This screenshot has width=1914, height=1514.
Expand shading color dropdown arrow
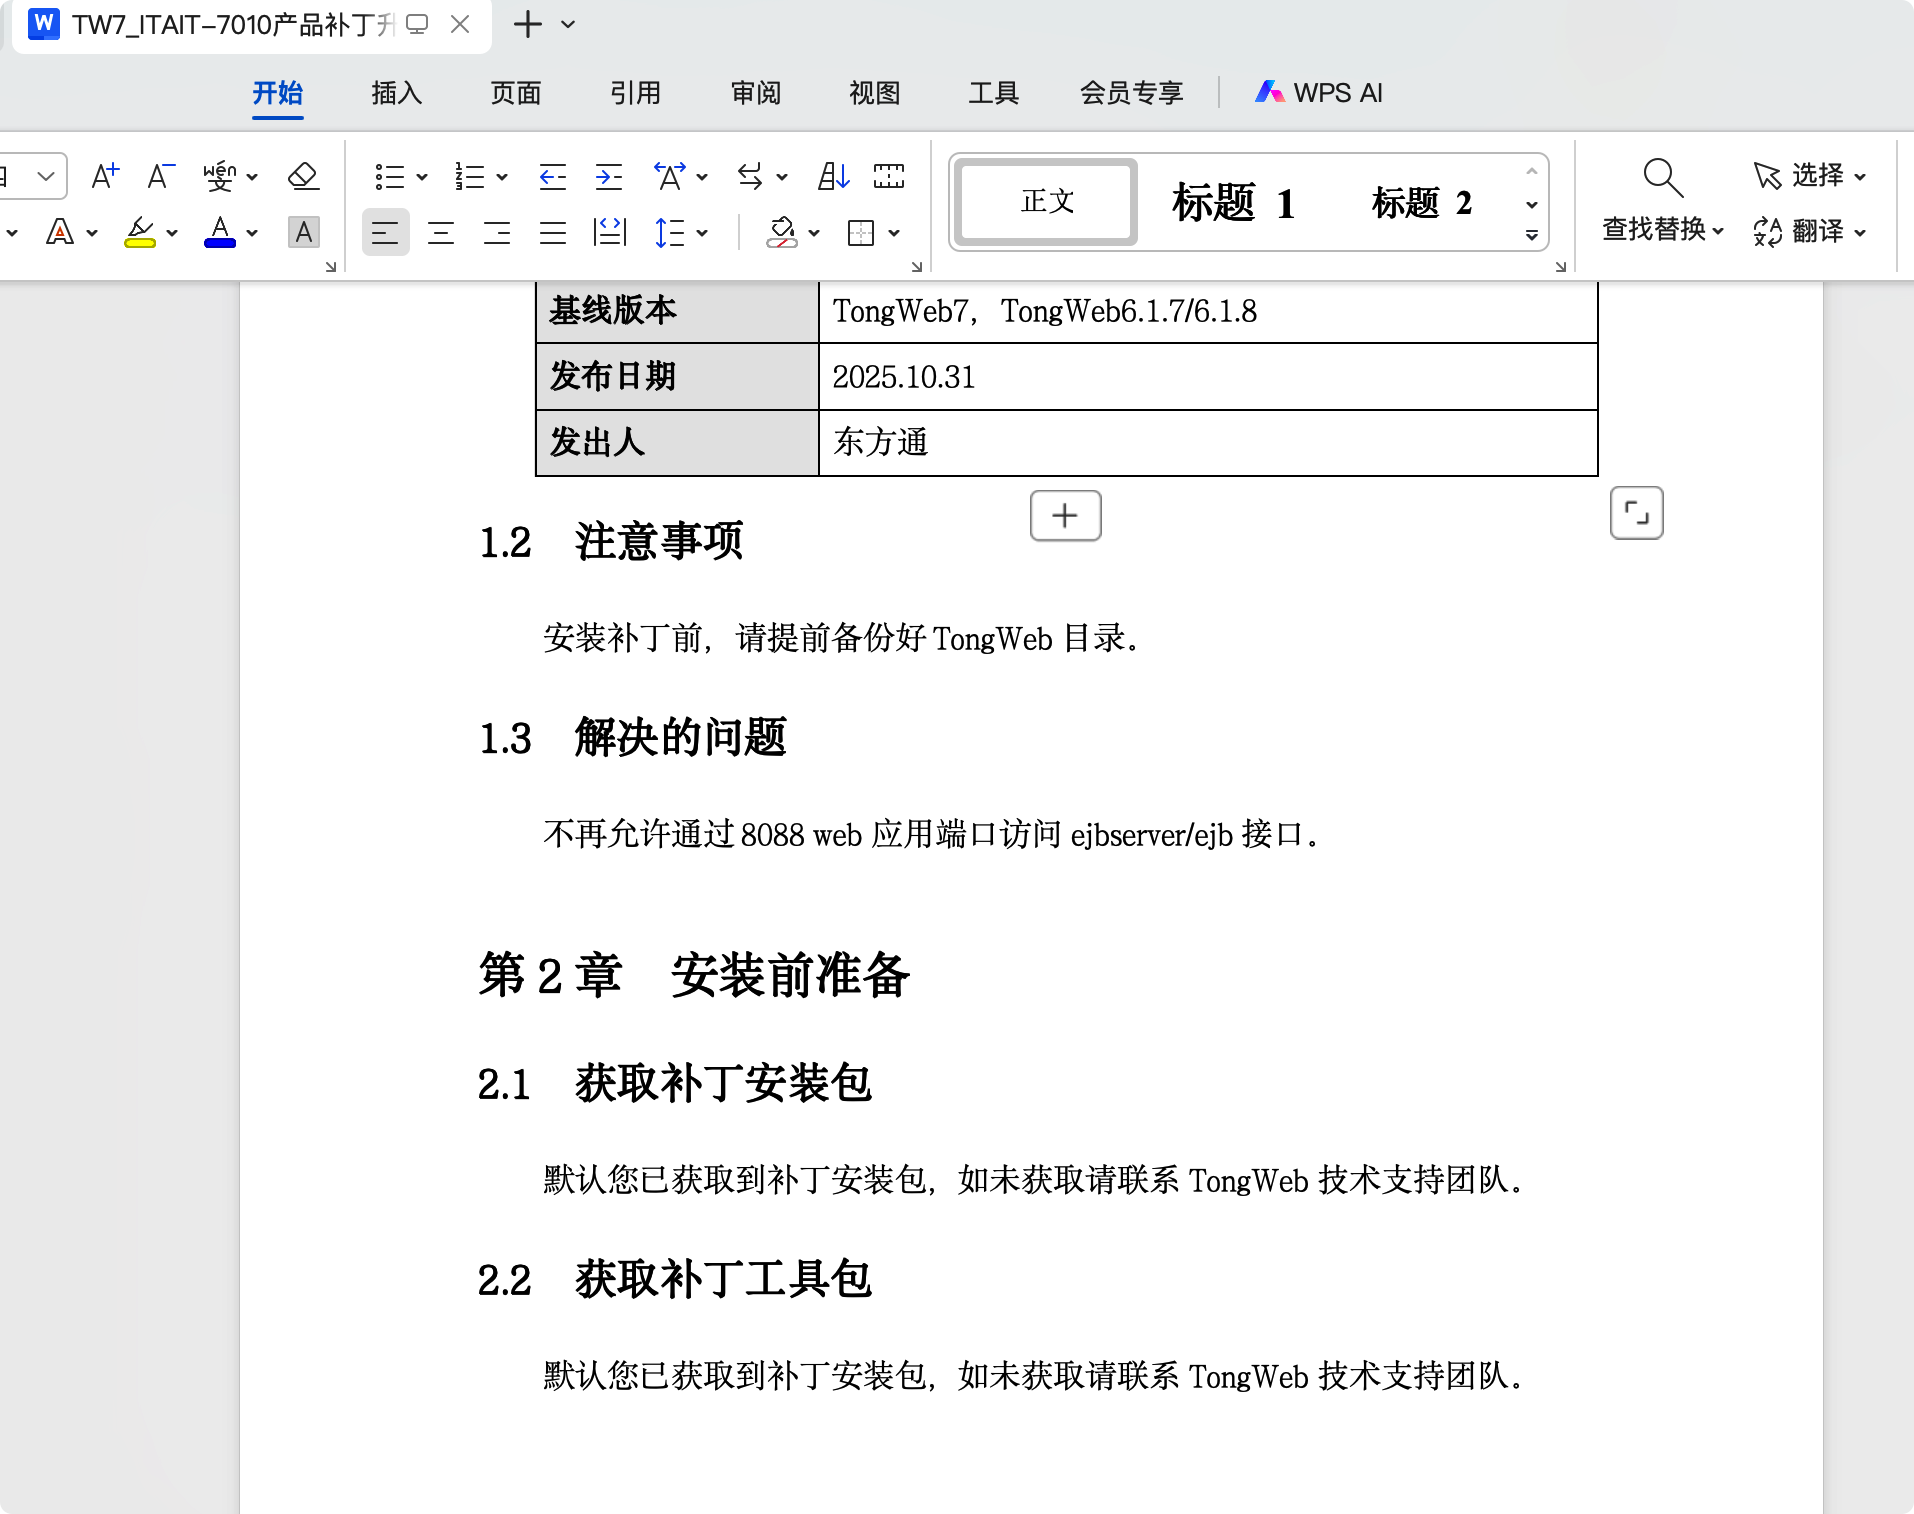point(814,233)
